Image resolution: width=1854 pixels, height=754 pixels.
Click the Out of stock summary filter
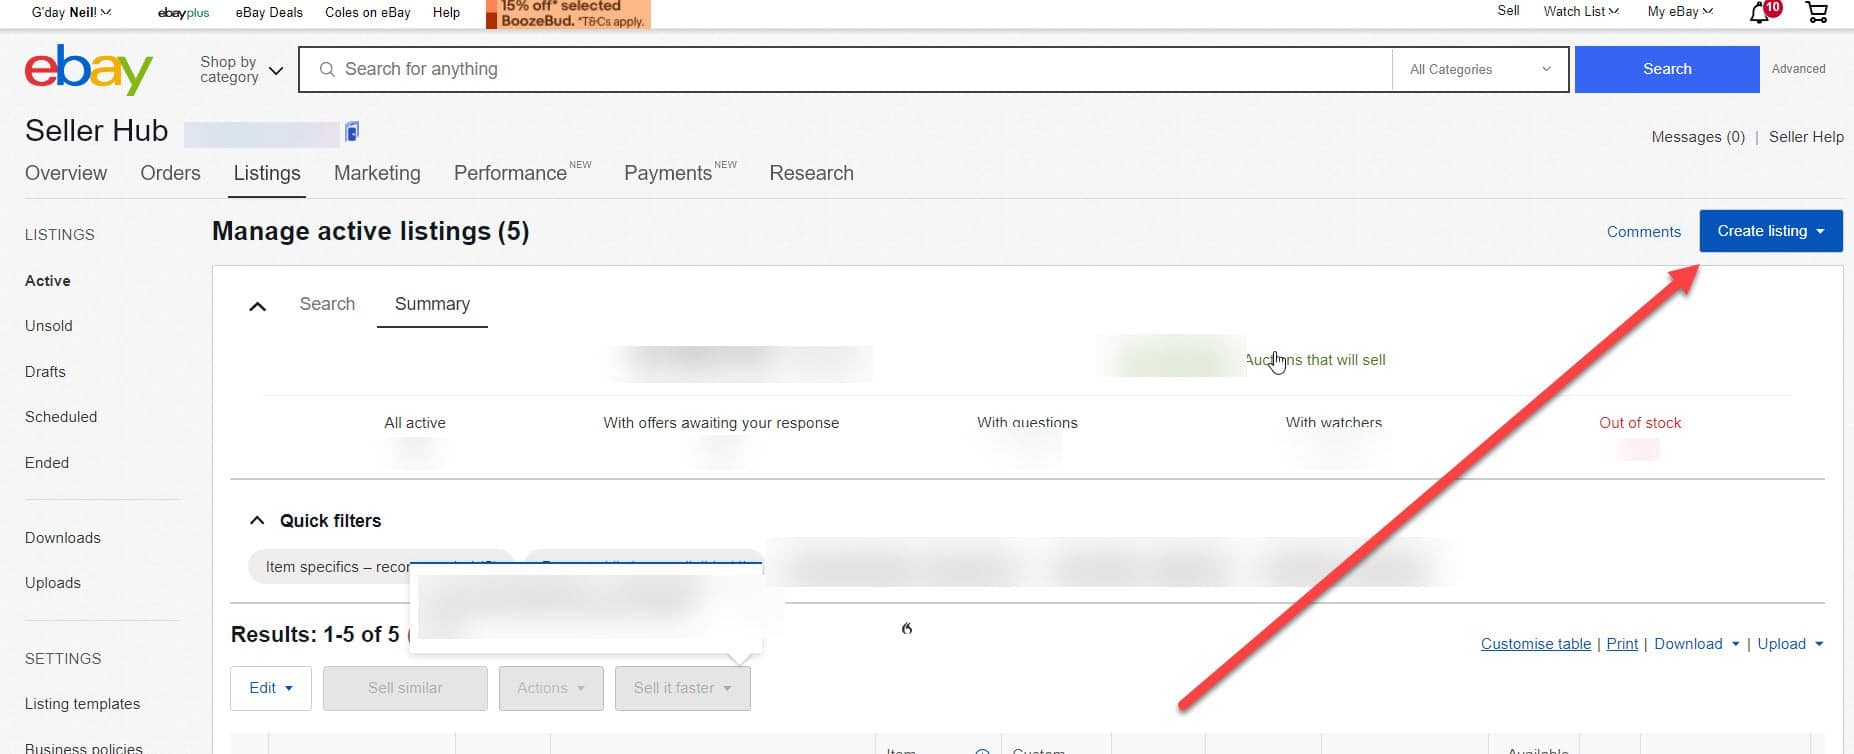pyautogui.click(x=1640, y=423)
